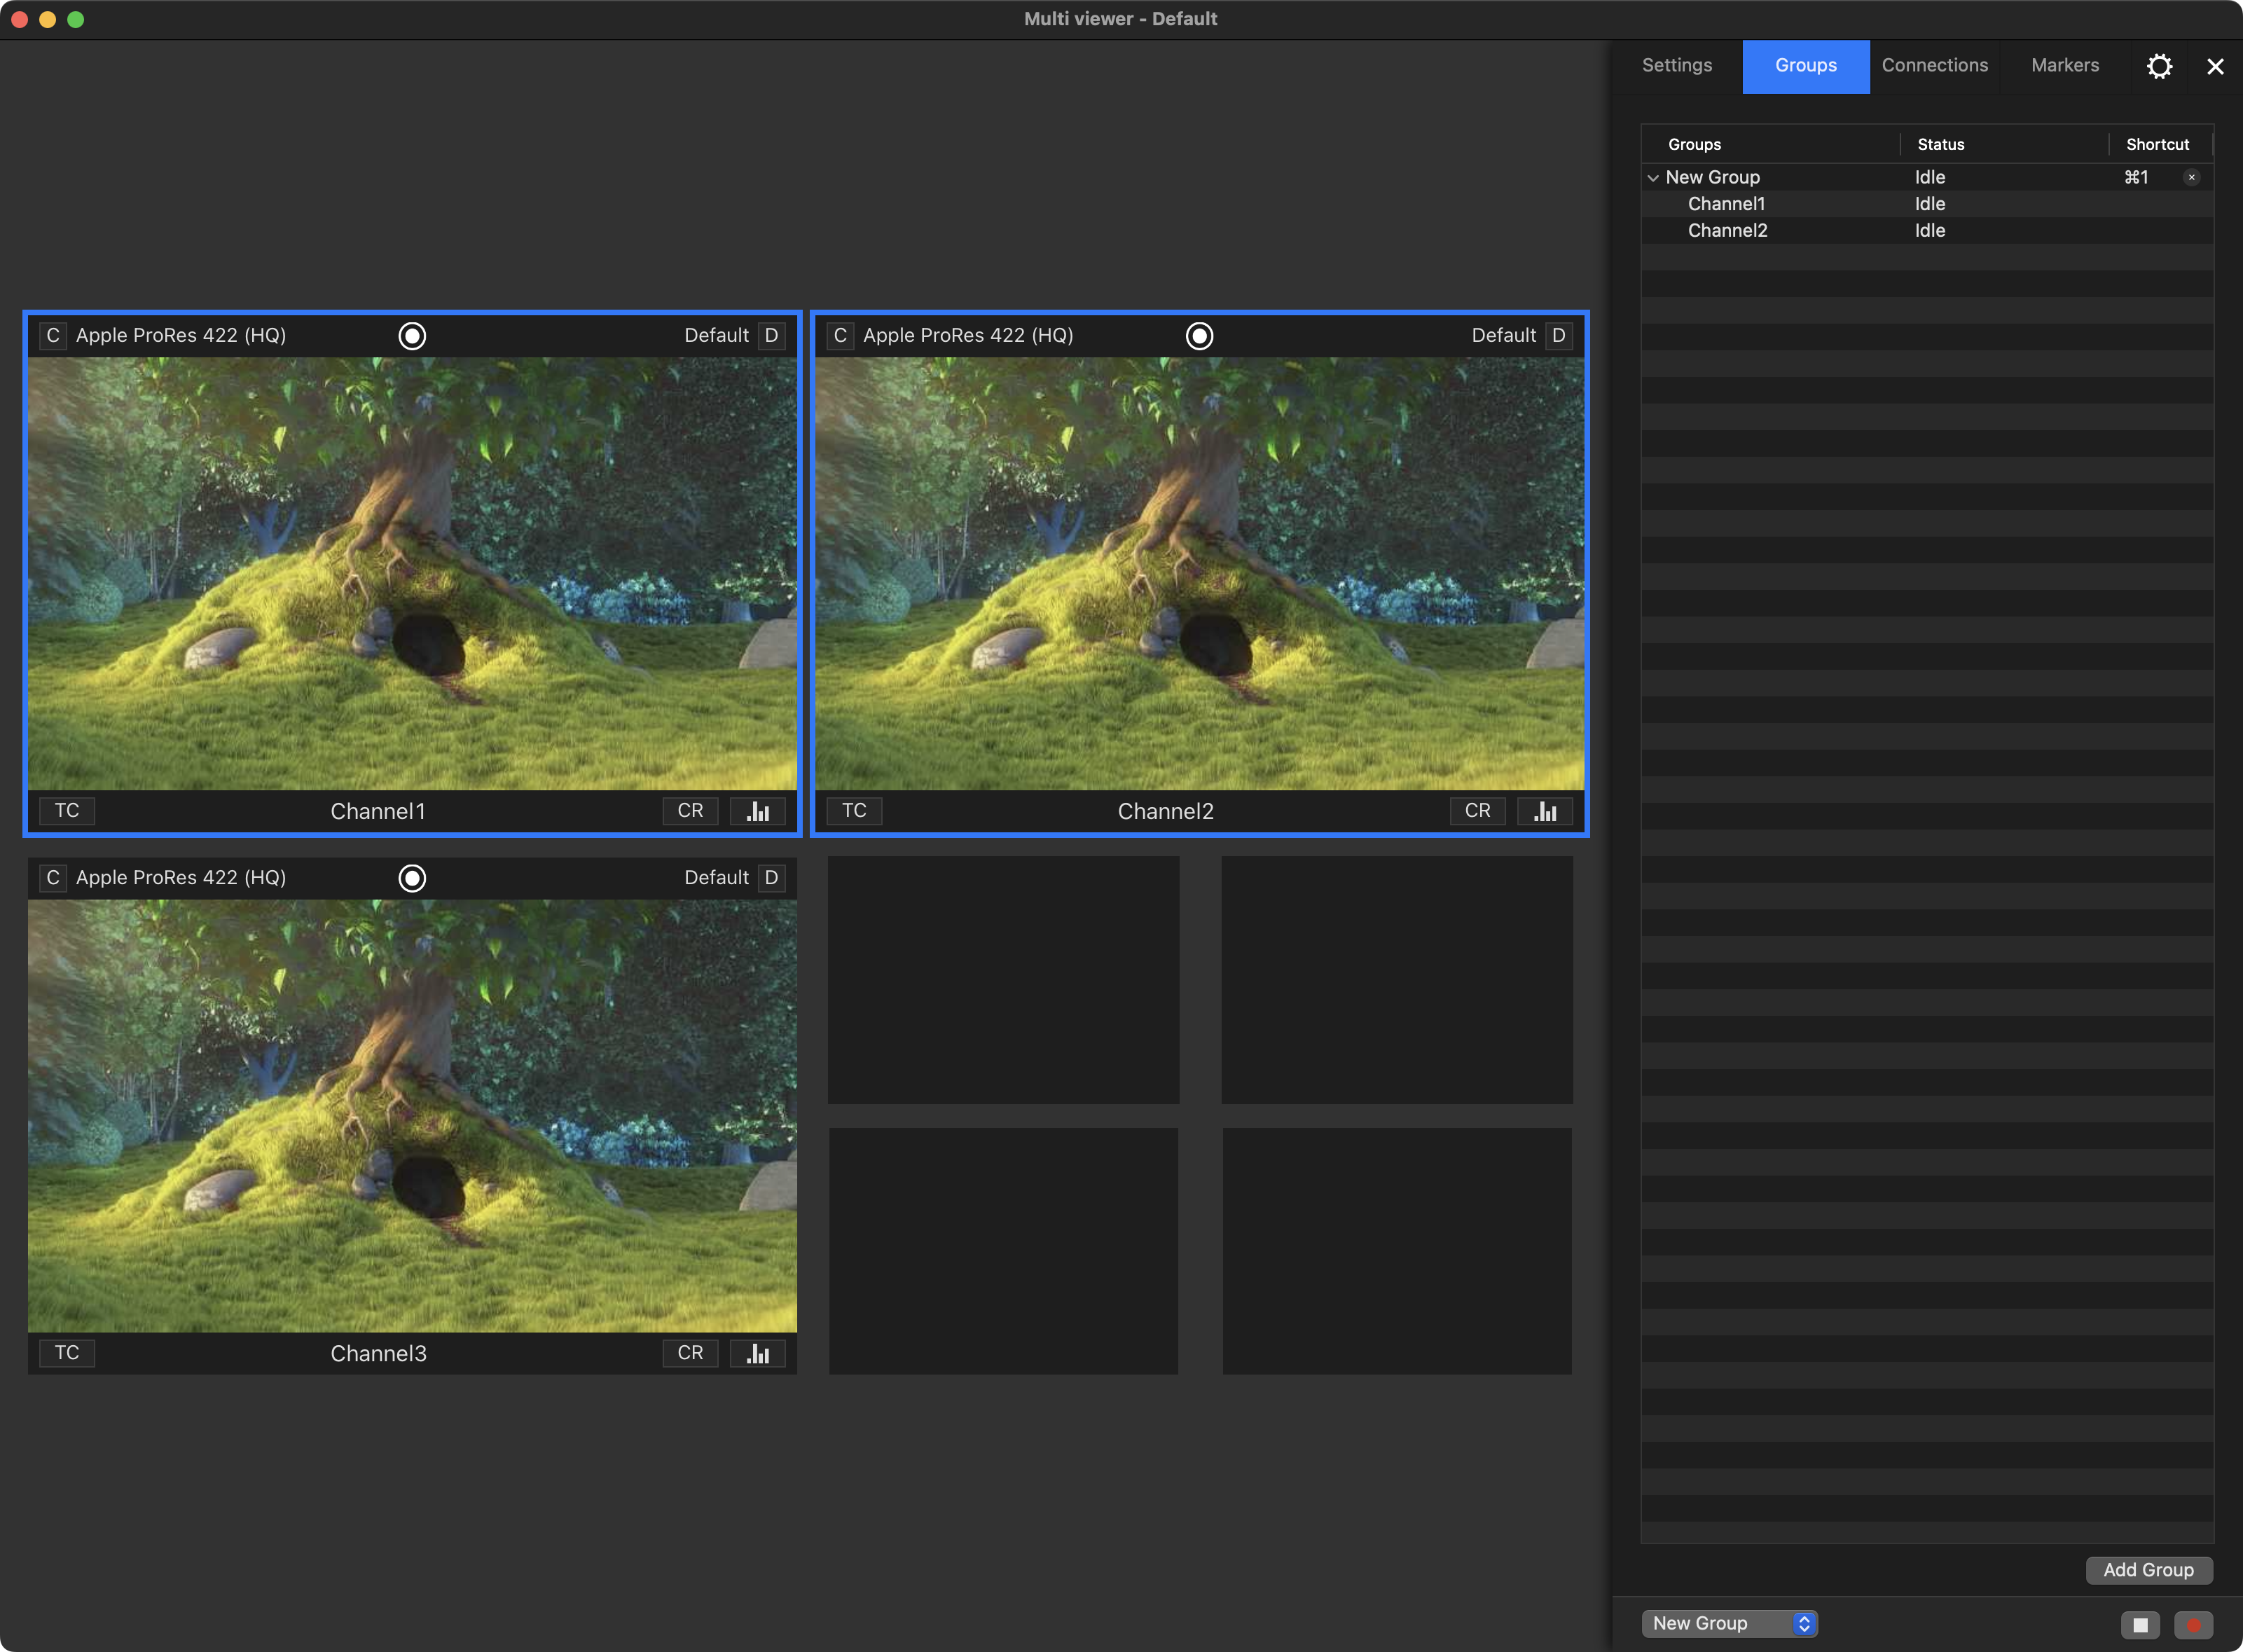Select the Channel2 video preview
This screenshot has width=2243, height=1652.
coord(1199,574)
